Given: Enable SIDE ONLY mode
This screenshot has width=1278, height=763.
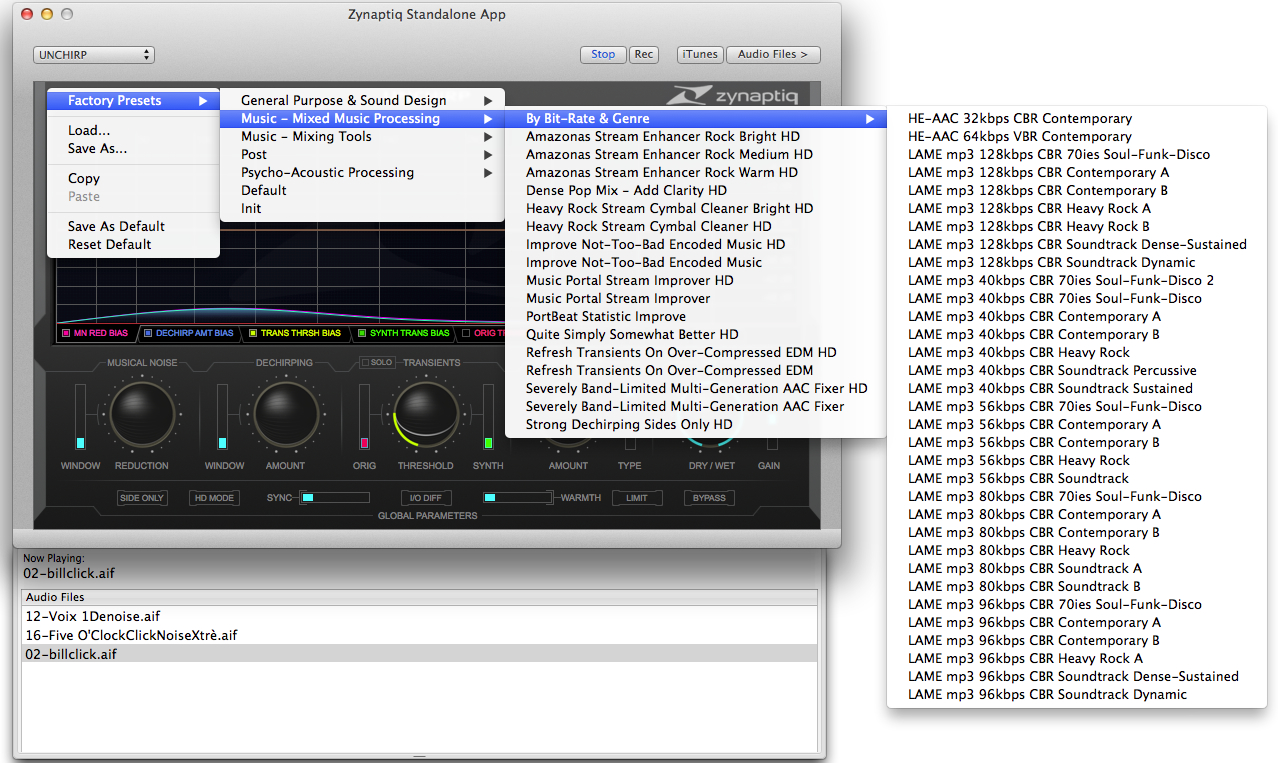Looking at the screenshot, I should tap(142, 498).
